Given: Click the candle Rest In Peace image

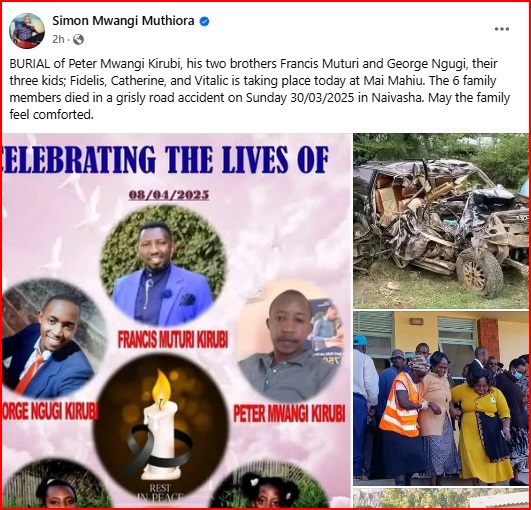Looking at the screenshot, I should click(161, 427).
